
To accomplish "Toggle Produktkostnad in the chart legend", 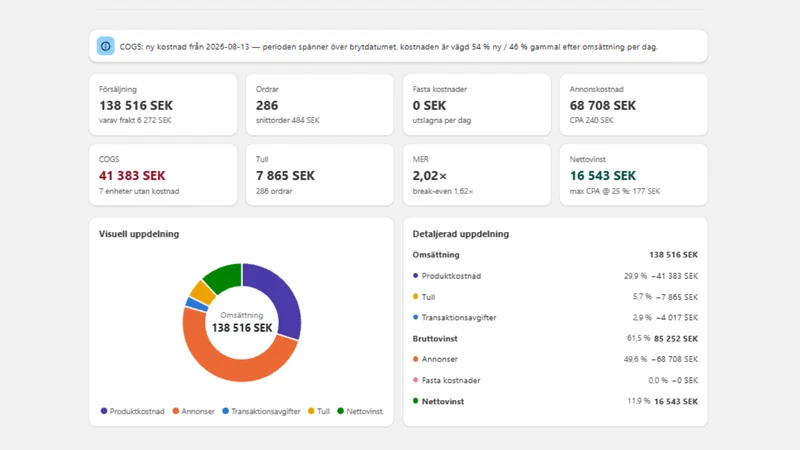I will (x=133, y=411).
